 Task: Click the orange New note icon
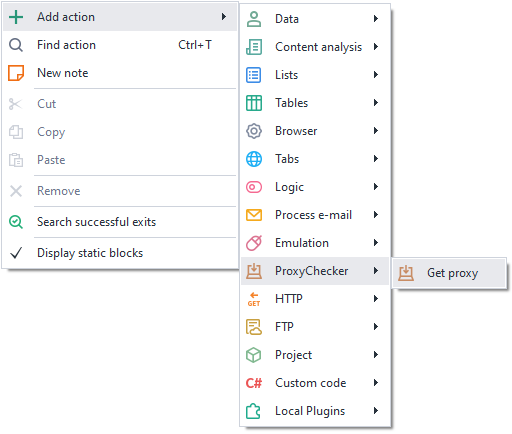[16, 73]
